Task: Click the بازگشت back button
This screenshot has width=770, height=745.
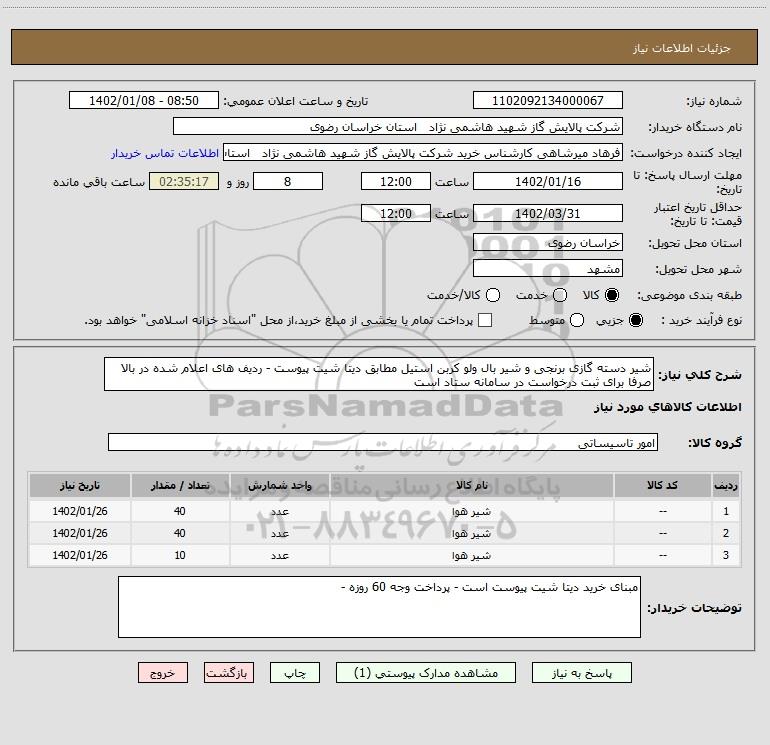Action: point(230,674)
